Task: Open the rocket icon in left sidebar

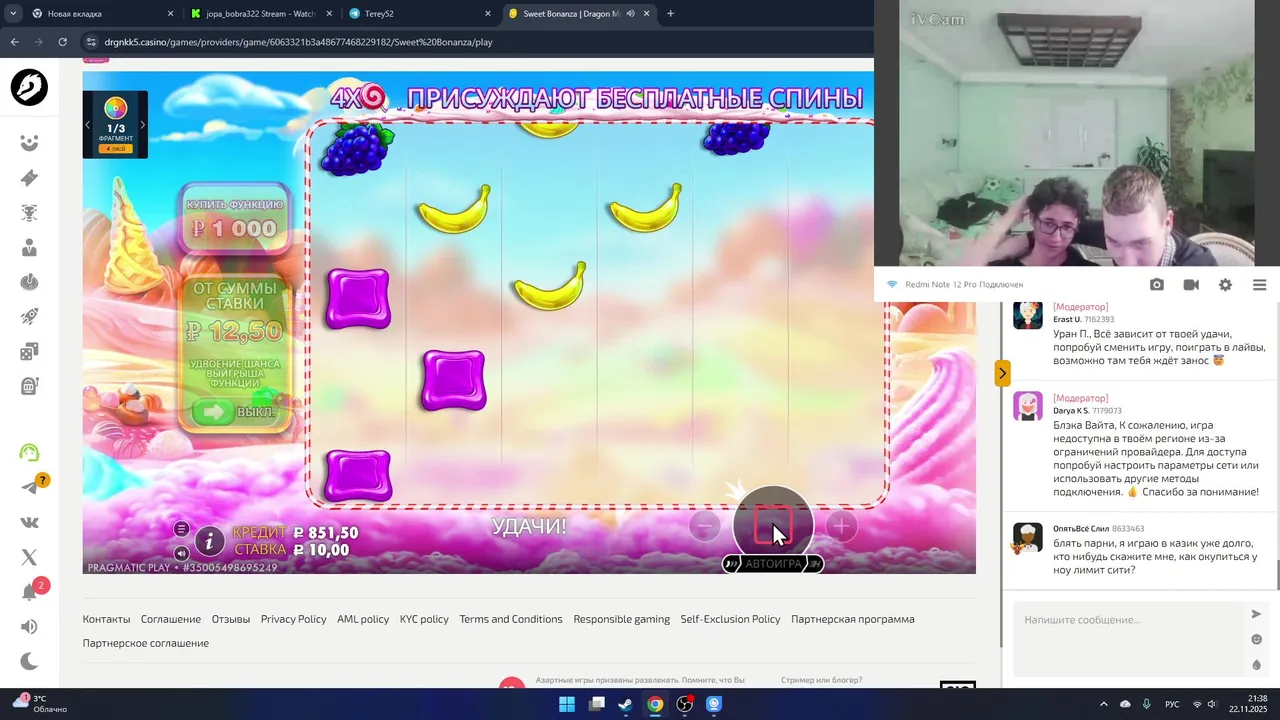Action: 29,317
